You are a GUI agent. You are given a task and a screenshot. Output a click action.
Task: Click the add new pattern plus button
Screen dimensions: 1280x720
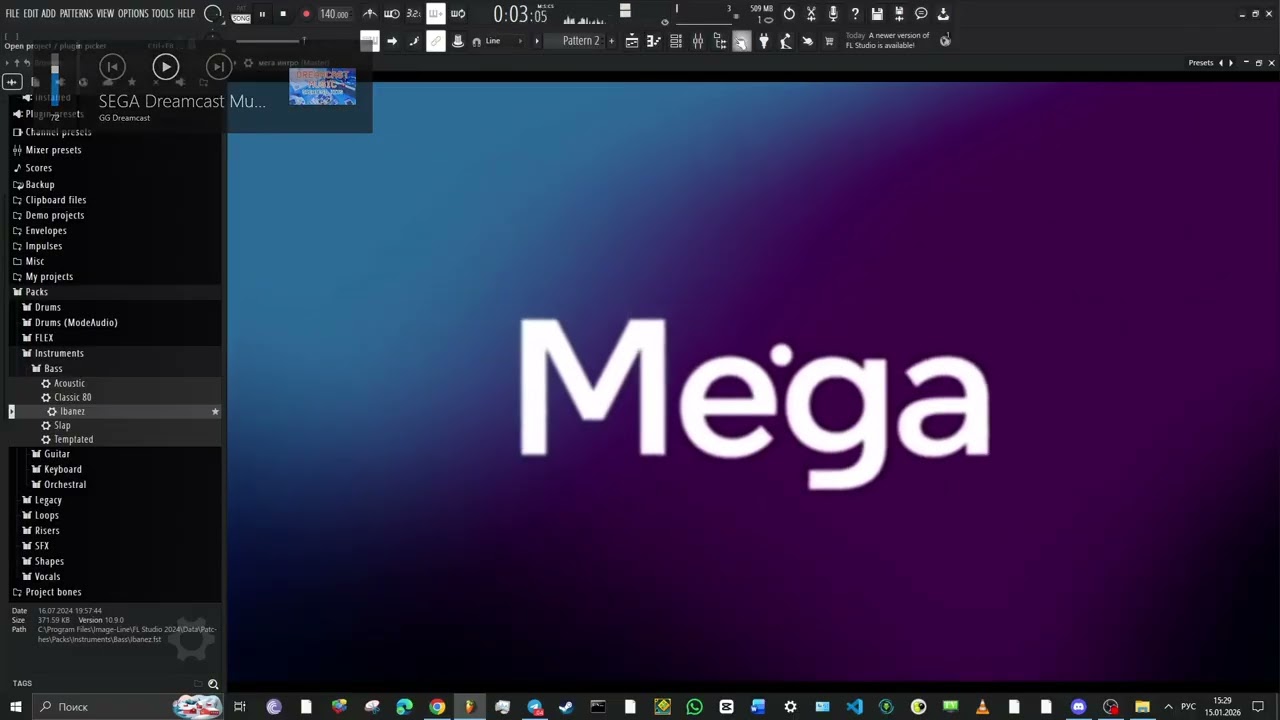click(x=611, y=41)
